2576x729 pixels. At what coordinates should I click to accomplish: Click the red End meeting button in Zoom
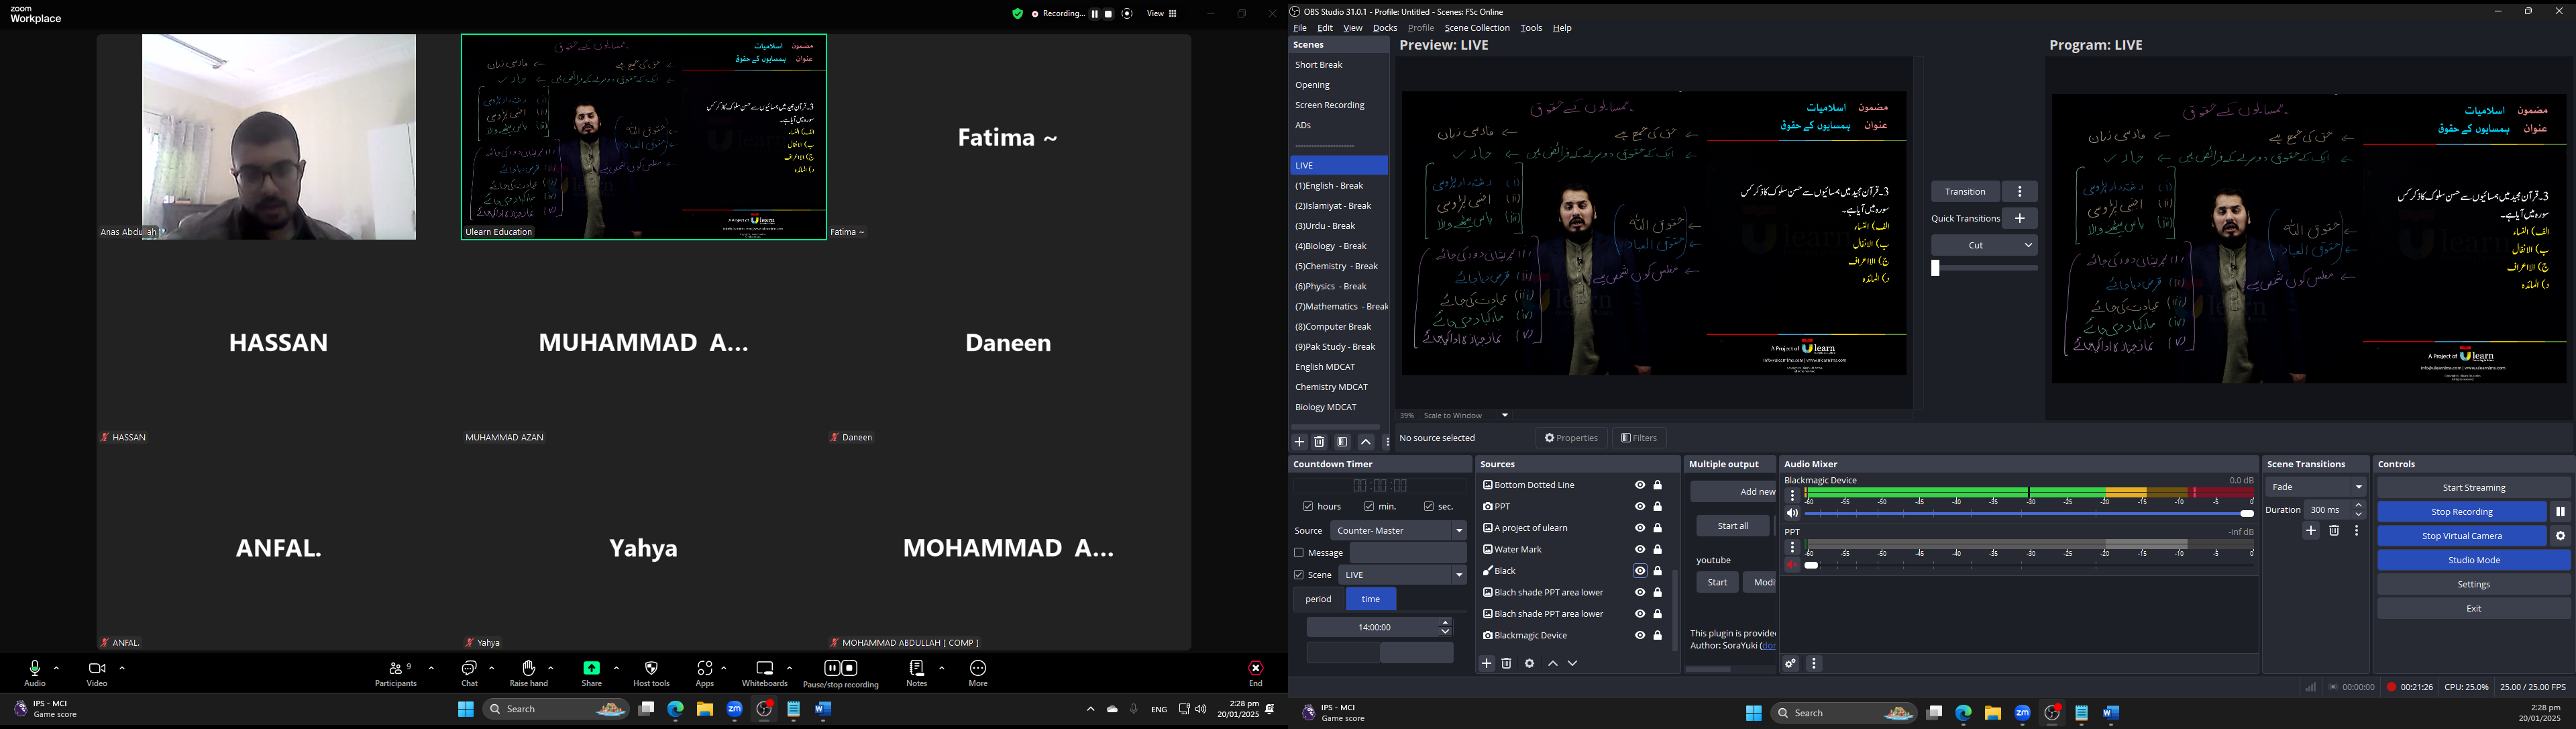click(x=1255, y=668)
